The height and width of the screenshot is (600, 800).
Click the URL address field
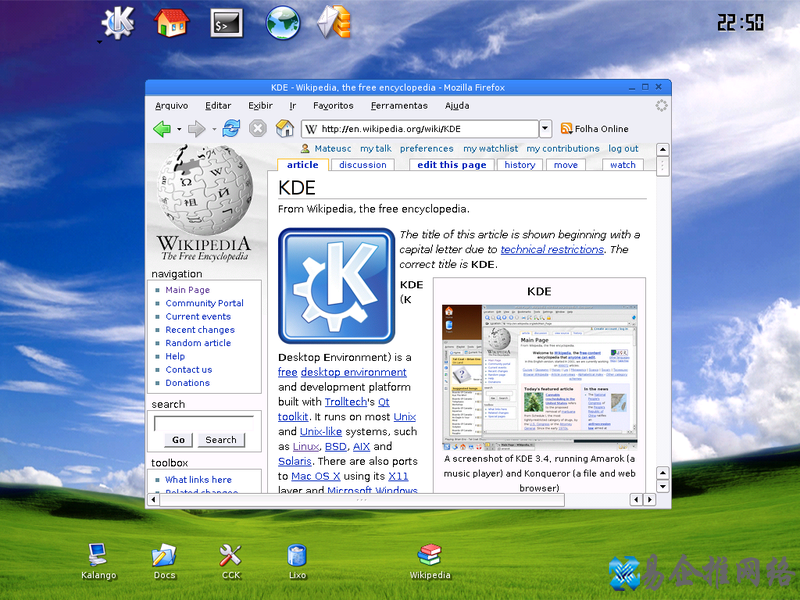(420, 129)
